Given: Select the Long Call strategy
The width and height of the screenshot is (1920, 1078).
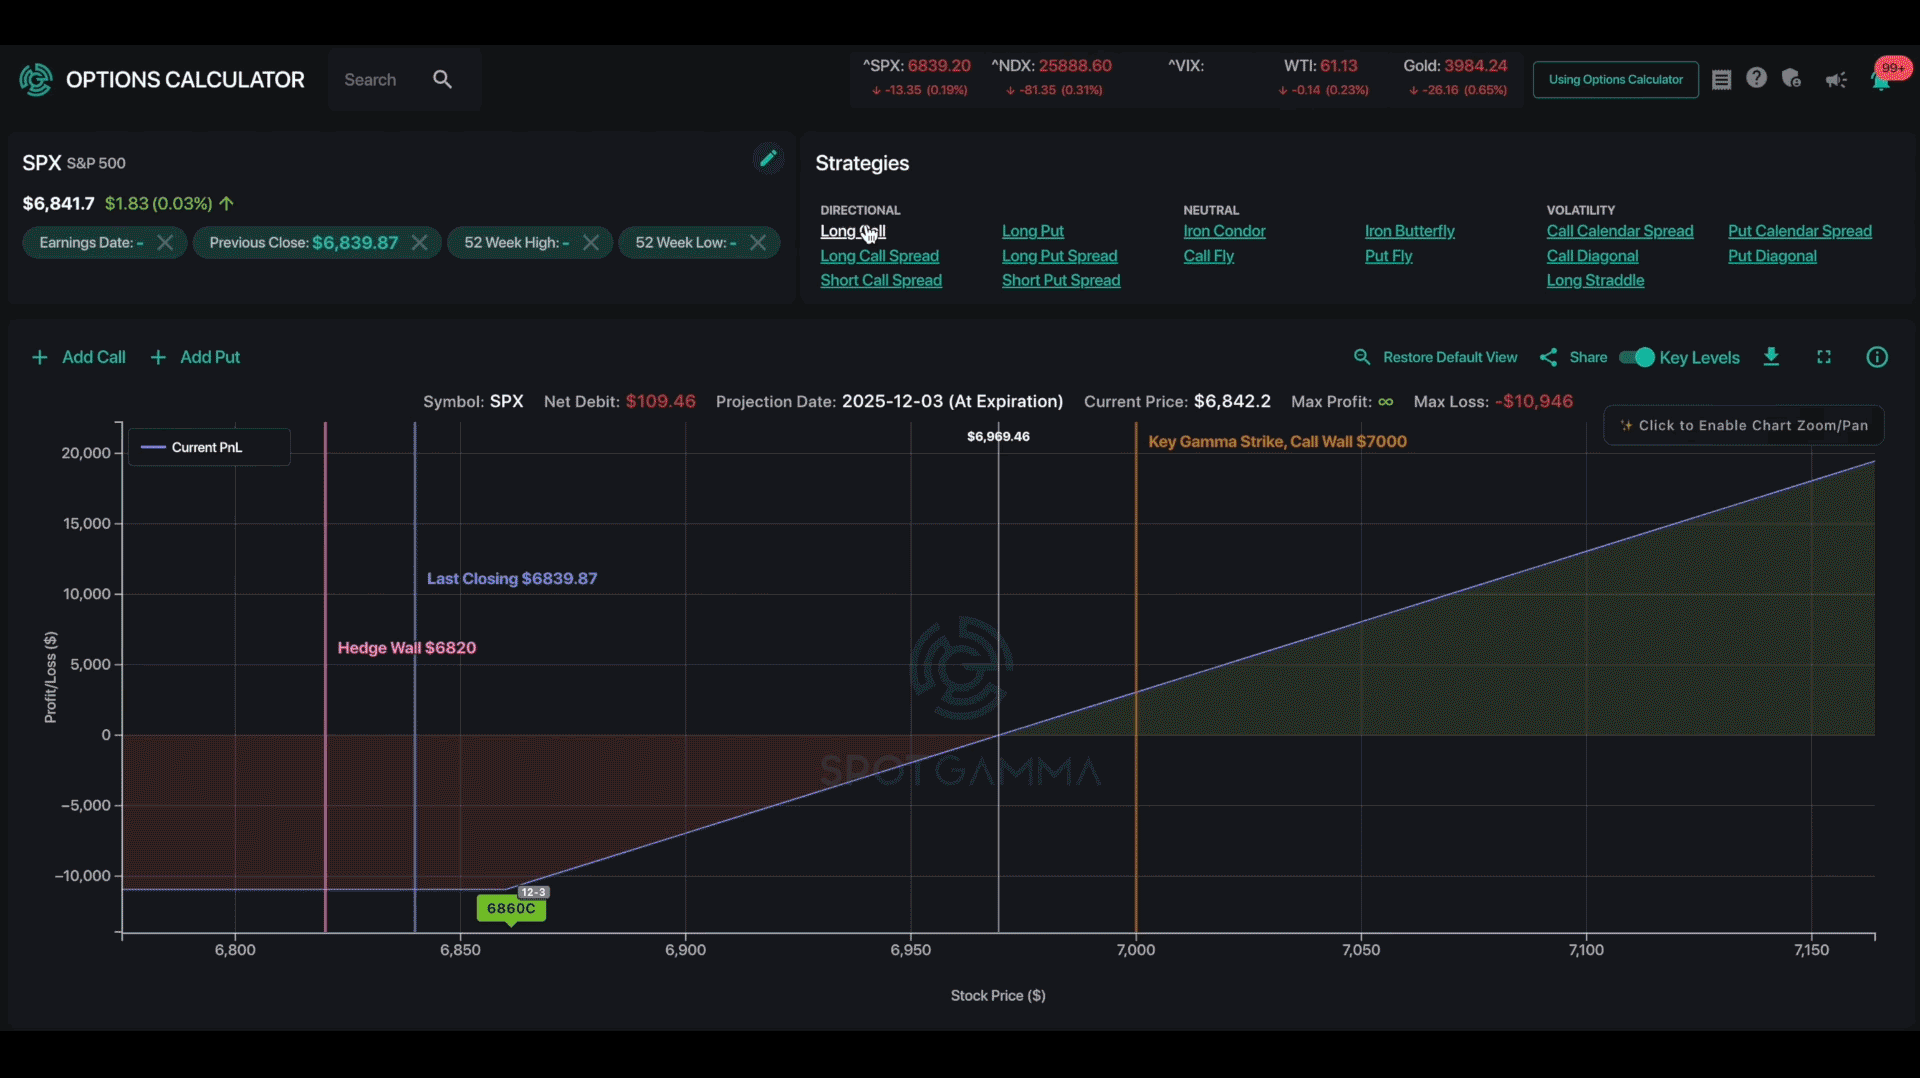Looking at the screenshot, I should click(x=851, y=231).
